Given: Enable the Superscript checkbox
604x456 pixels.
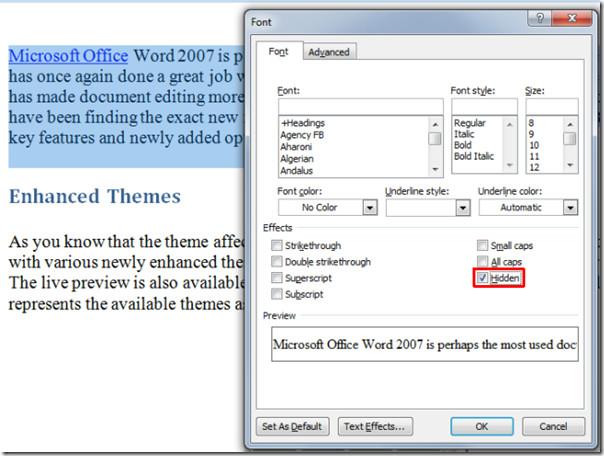Looking at the screenshot, I should (x=277, y=278).
